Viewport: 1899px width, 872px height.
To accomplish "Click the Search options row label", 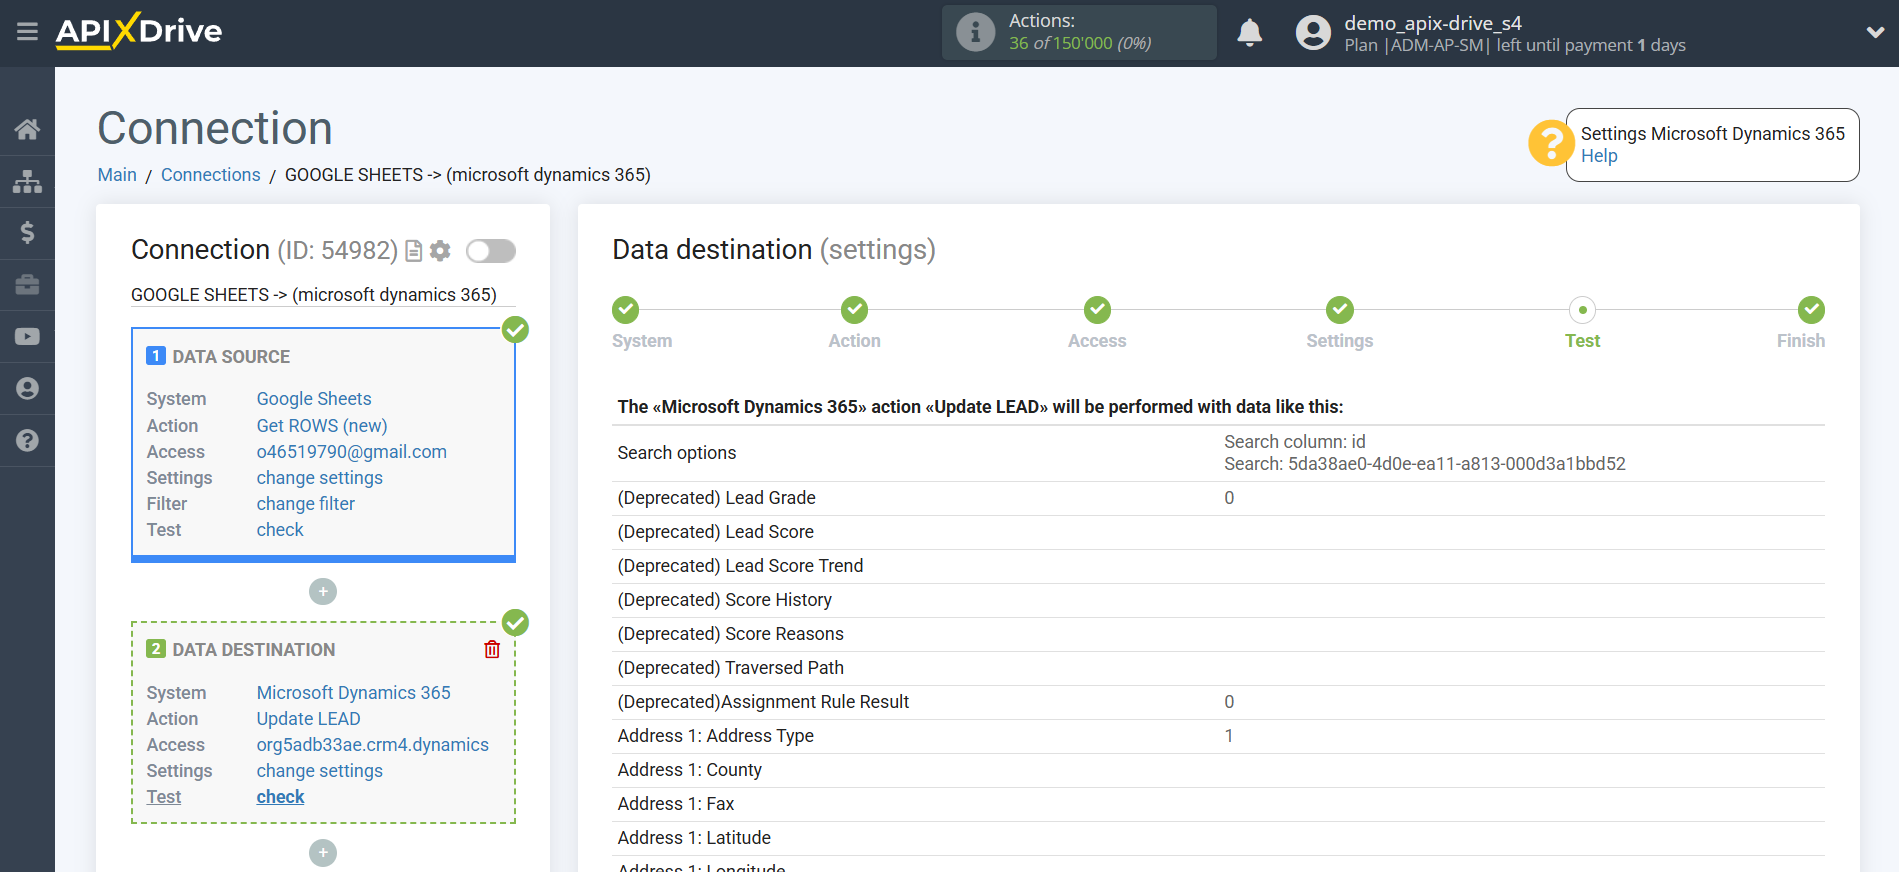I will click(x=677, y=453).
